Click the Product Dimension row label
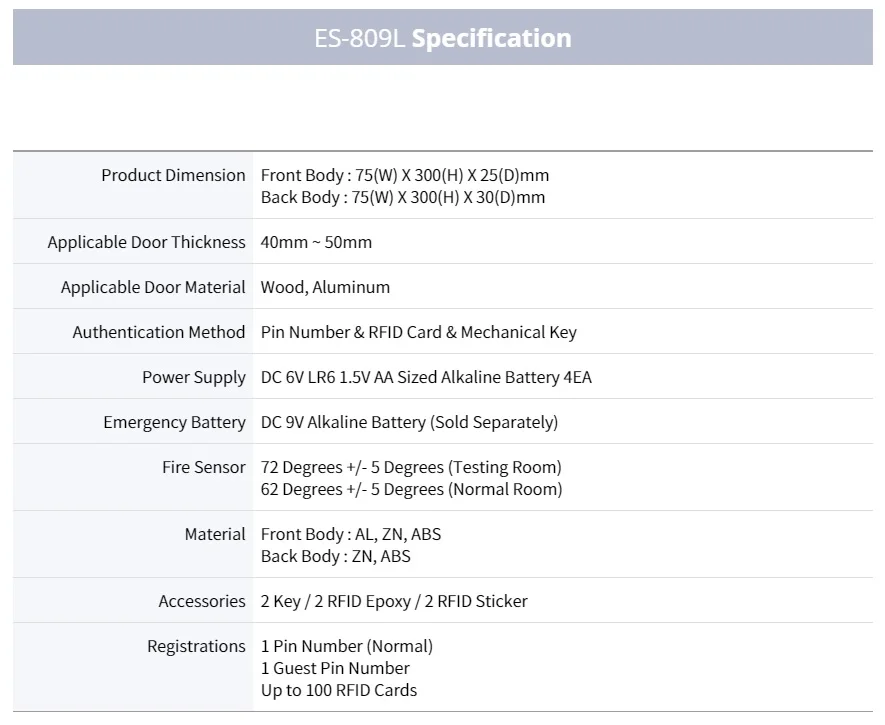885x725 pixels. point(173,175)
